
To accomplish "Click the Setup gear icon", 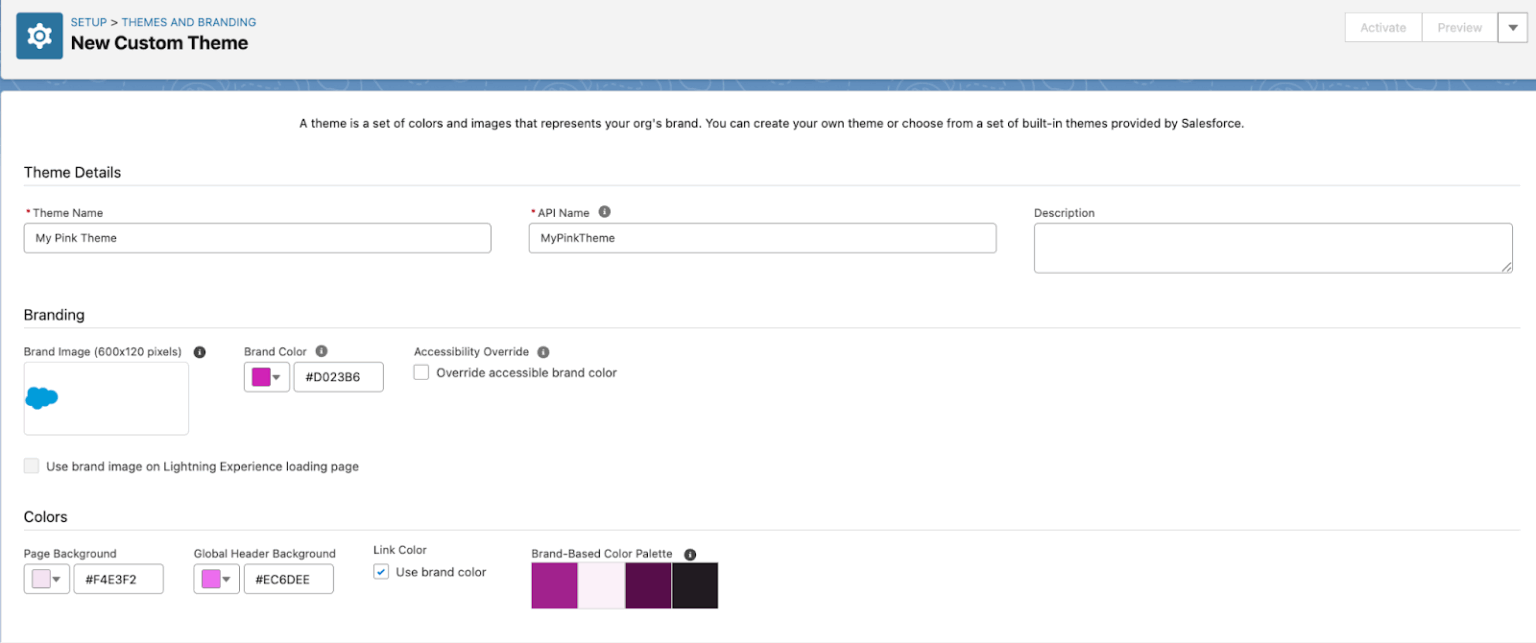I will 39,37.
